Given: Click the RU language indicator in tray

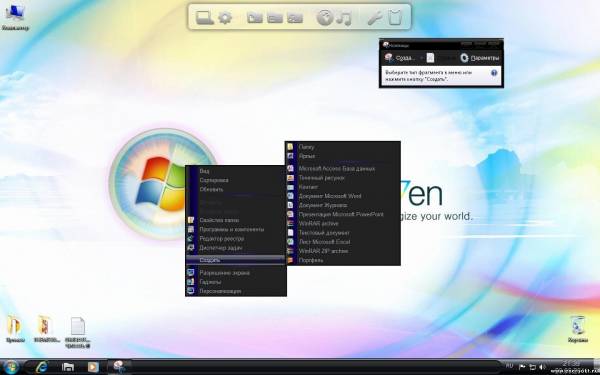Looking at the screenshot, I should [510, 367].
